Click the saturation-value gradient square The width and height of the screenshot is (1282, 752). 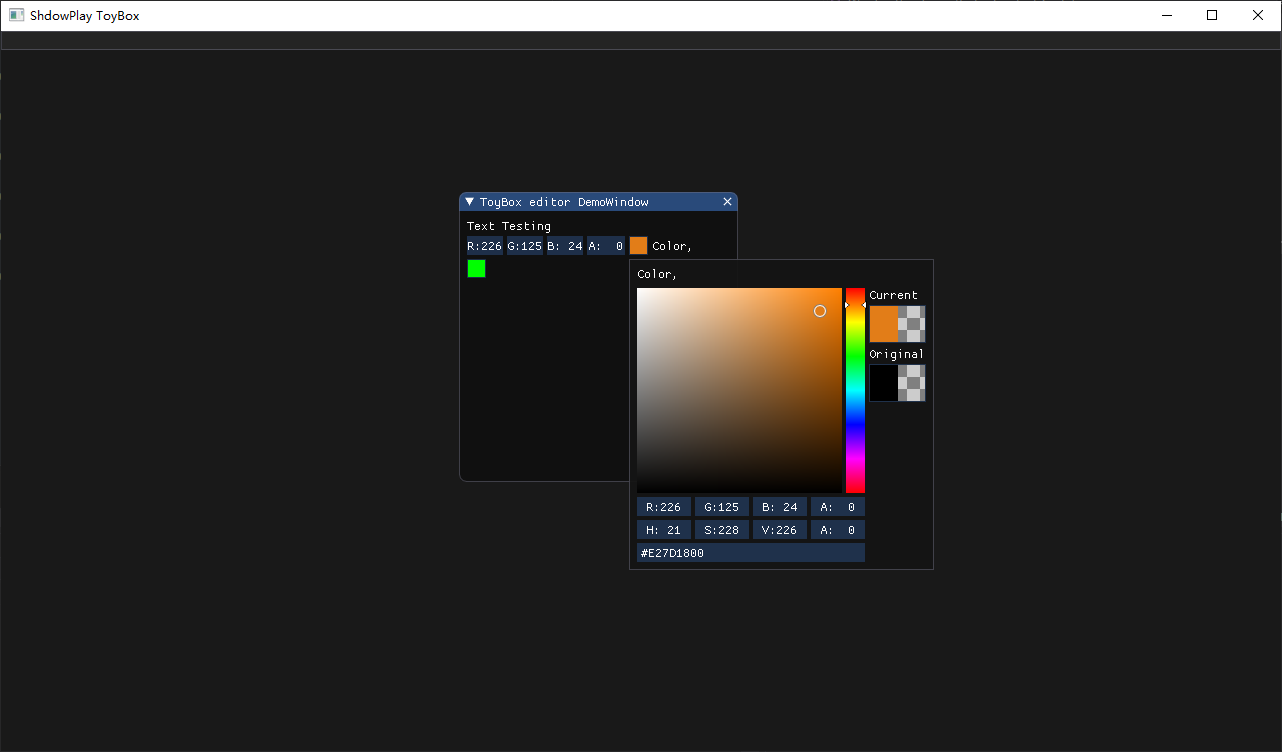[739, 390]
